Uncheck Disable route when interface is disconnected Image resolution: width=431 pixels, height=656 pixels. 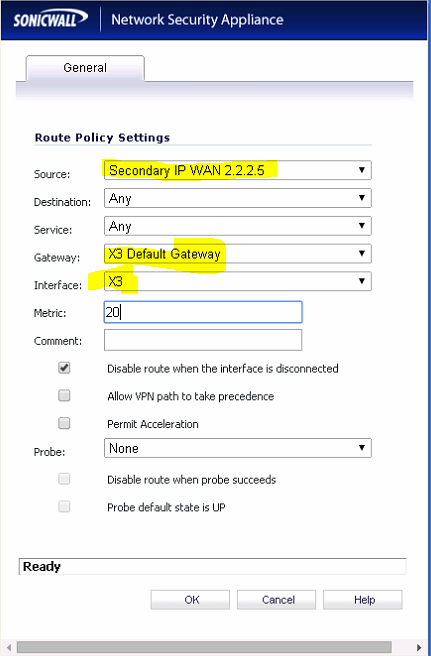coord(64,368)
